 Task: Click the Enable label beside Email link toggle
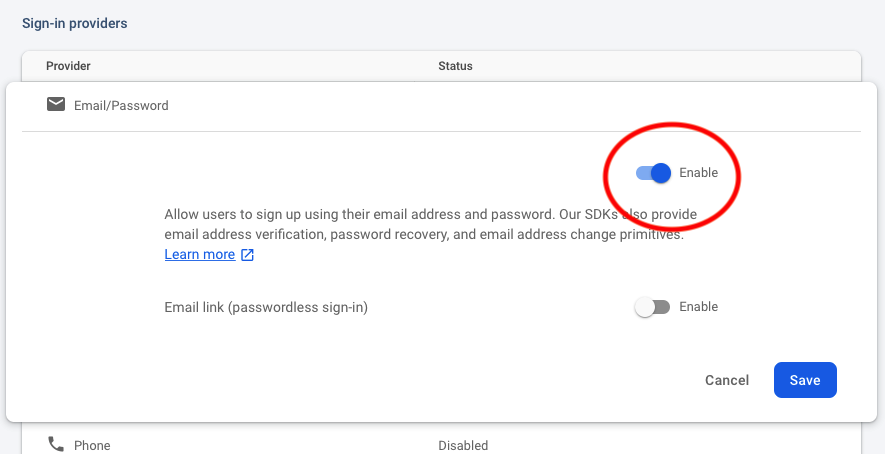(x=698, y=307)
